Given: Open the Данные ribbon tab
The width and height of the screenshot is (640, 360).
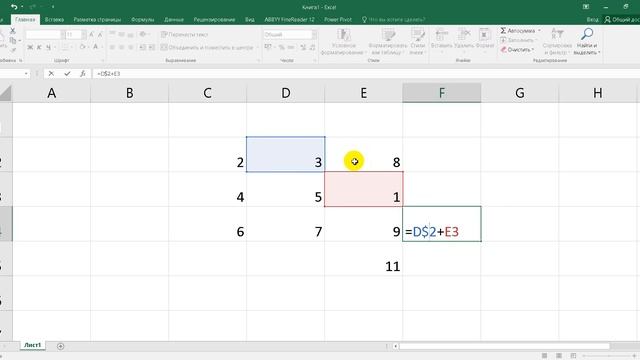Looking at the screenshot, I should coord(173,20).
